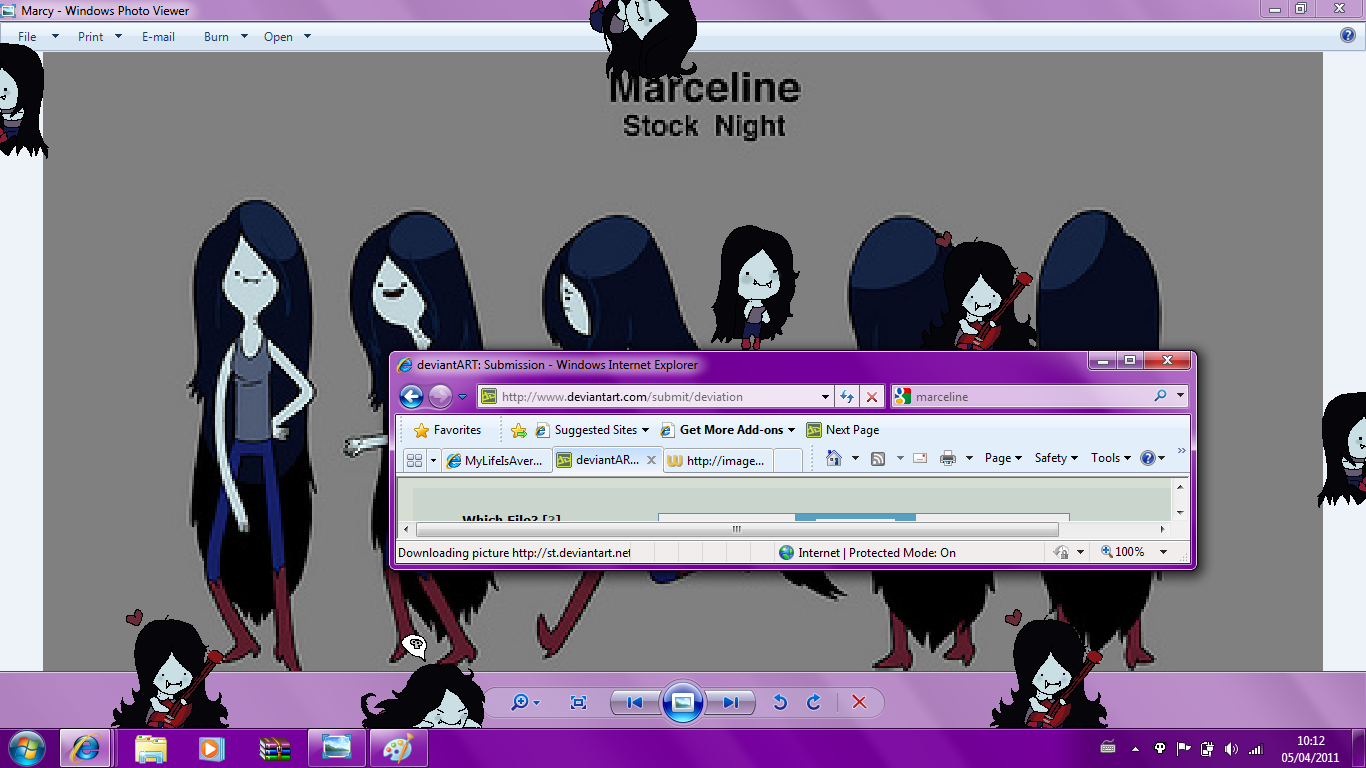The height and width of the screenshot is (768, 1366).
Task: Open Suggested Sites in favorites bar
Action: tap(591, 430)
